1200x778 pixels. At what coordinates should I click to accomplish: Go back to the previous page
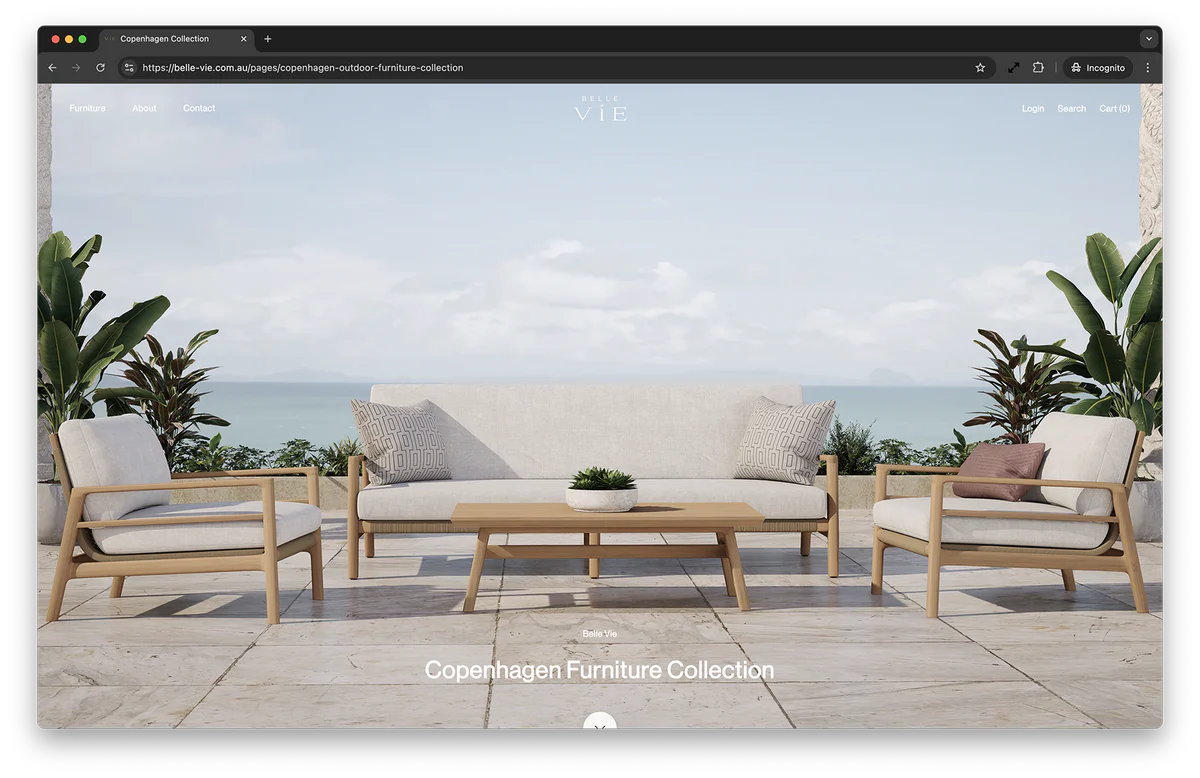53,68
